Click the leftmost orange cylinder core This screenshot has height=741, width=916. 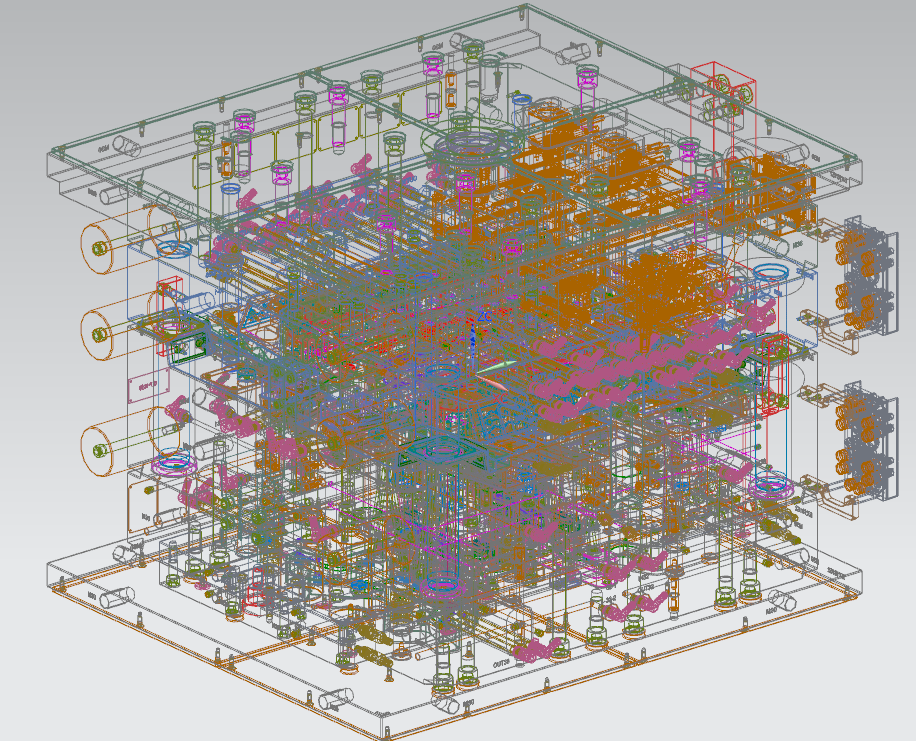pyautogui.click(x=97, y=240)
